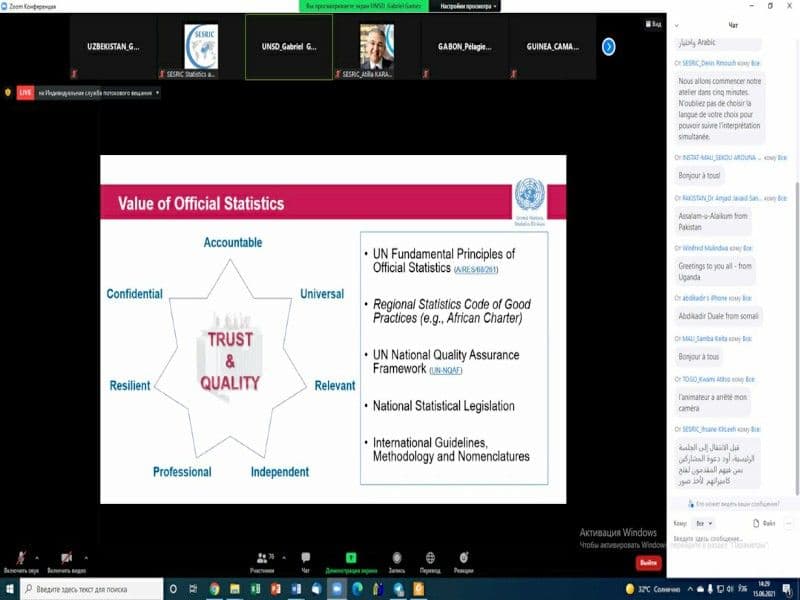Turn on the video camera
800x600 pixels.
tap(65, 558)
